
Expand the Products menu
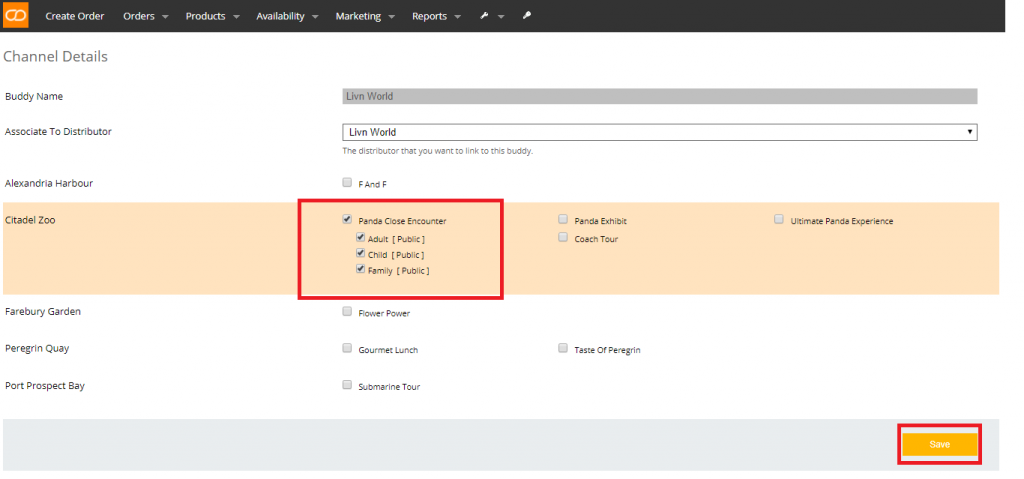(212, 16)
